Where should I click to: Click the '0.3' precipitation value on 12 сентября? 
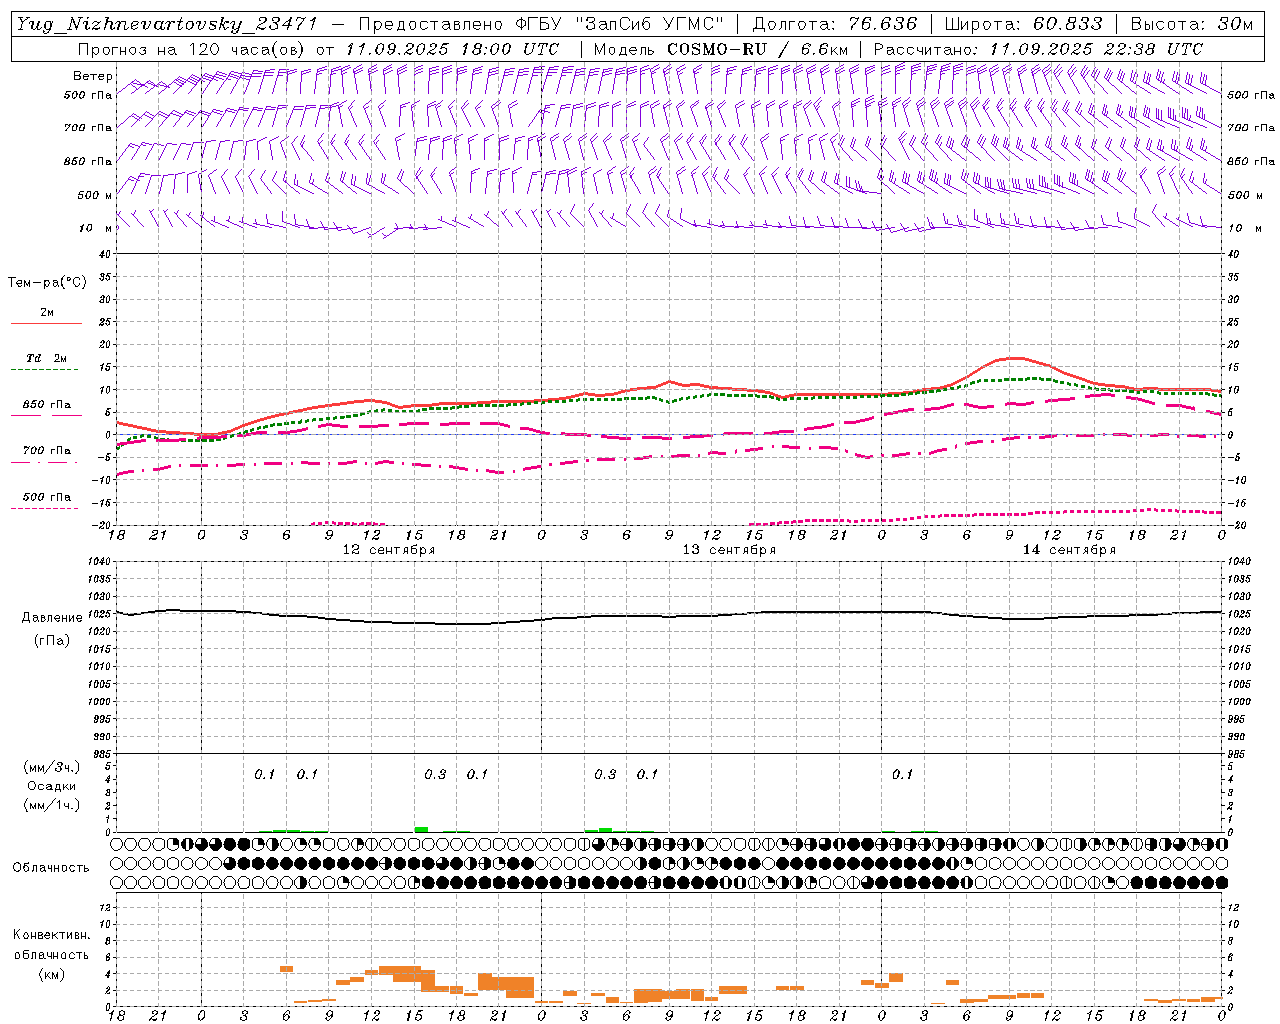tap(435, 774)
